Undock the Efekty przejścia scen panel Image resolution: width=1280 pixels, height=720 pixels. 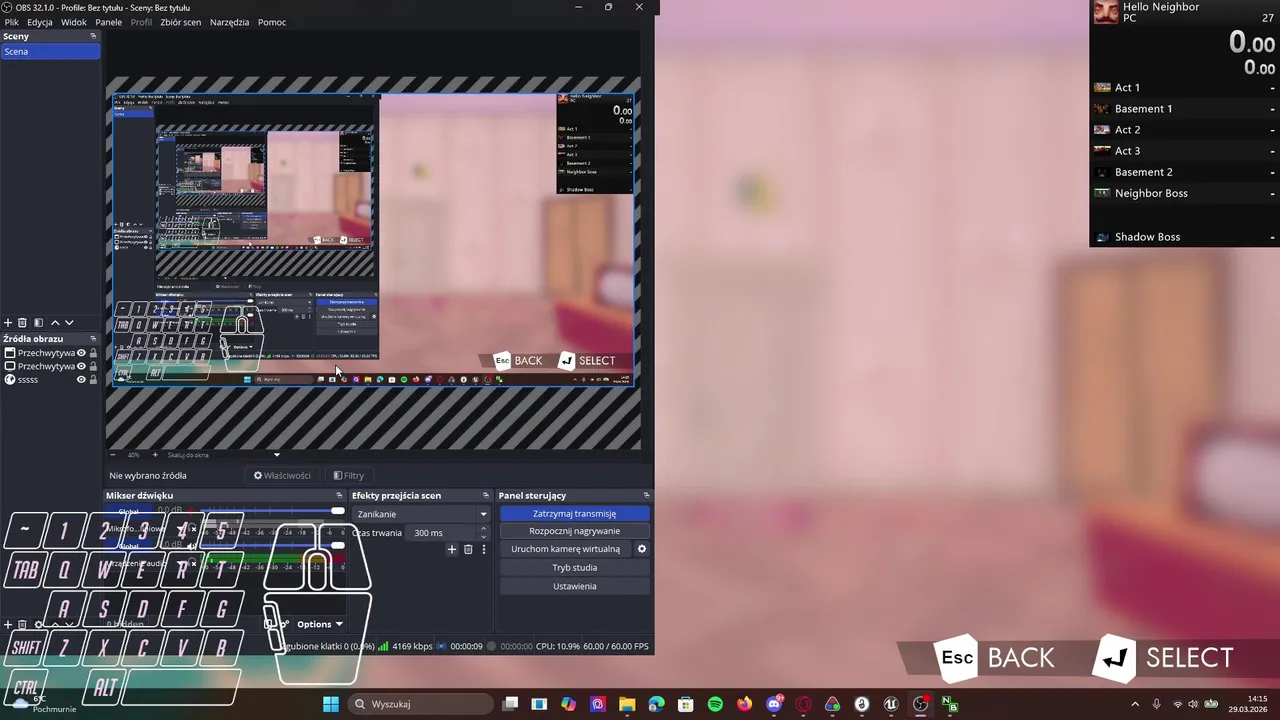(x=486, y=495)
